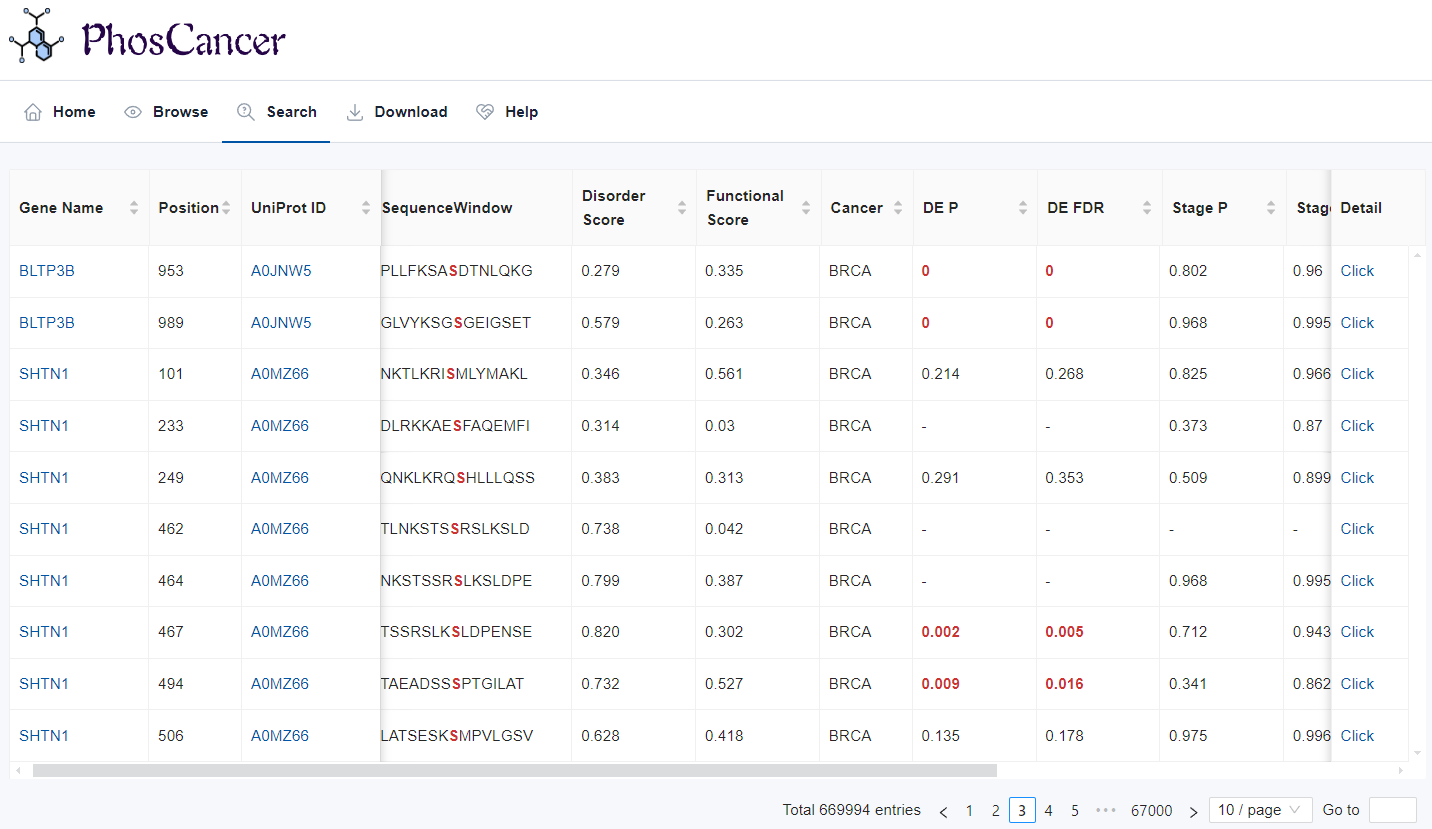Sort by Position column arrows
This screenshot has width=1432, height=829.
coord(226,208)
